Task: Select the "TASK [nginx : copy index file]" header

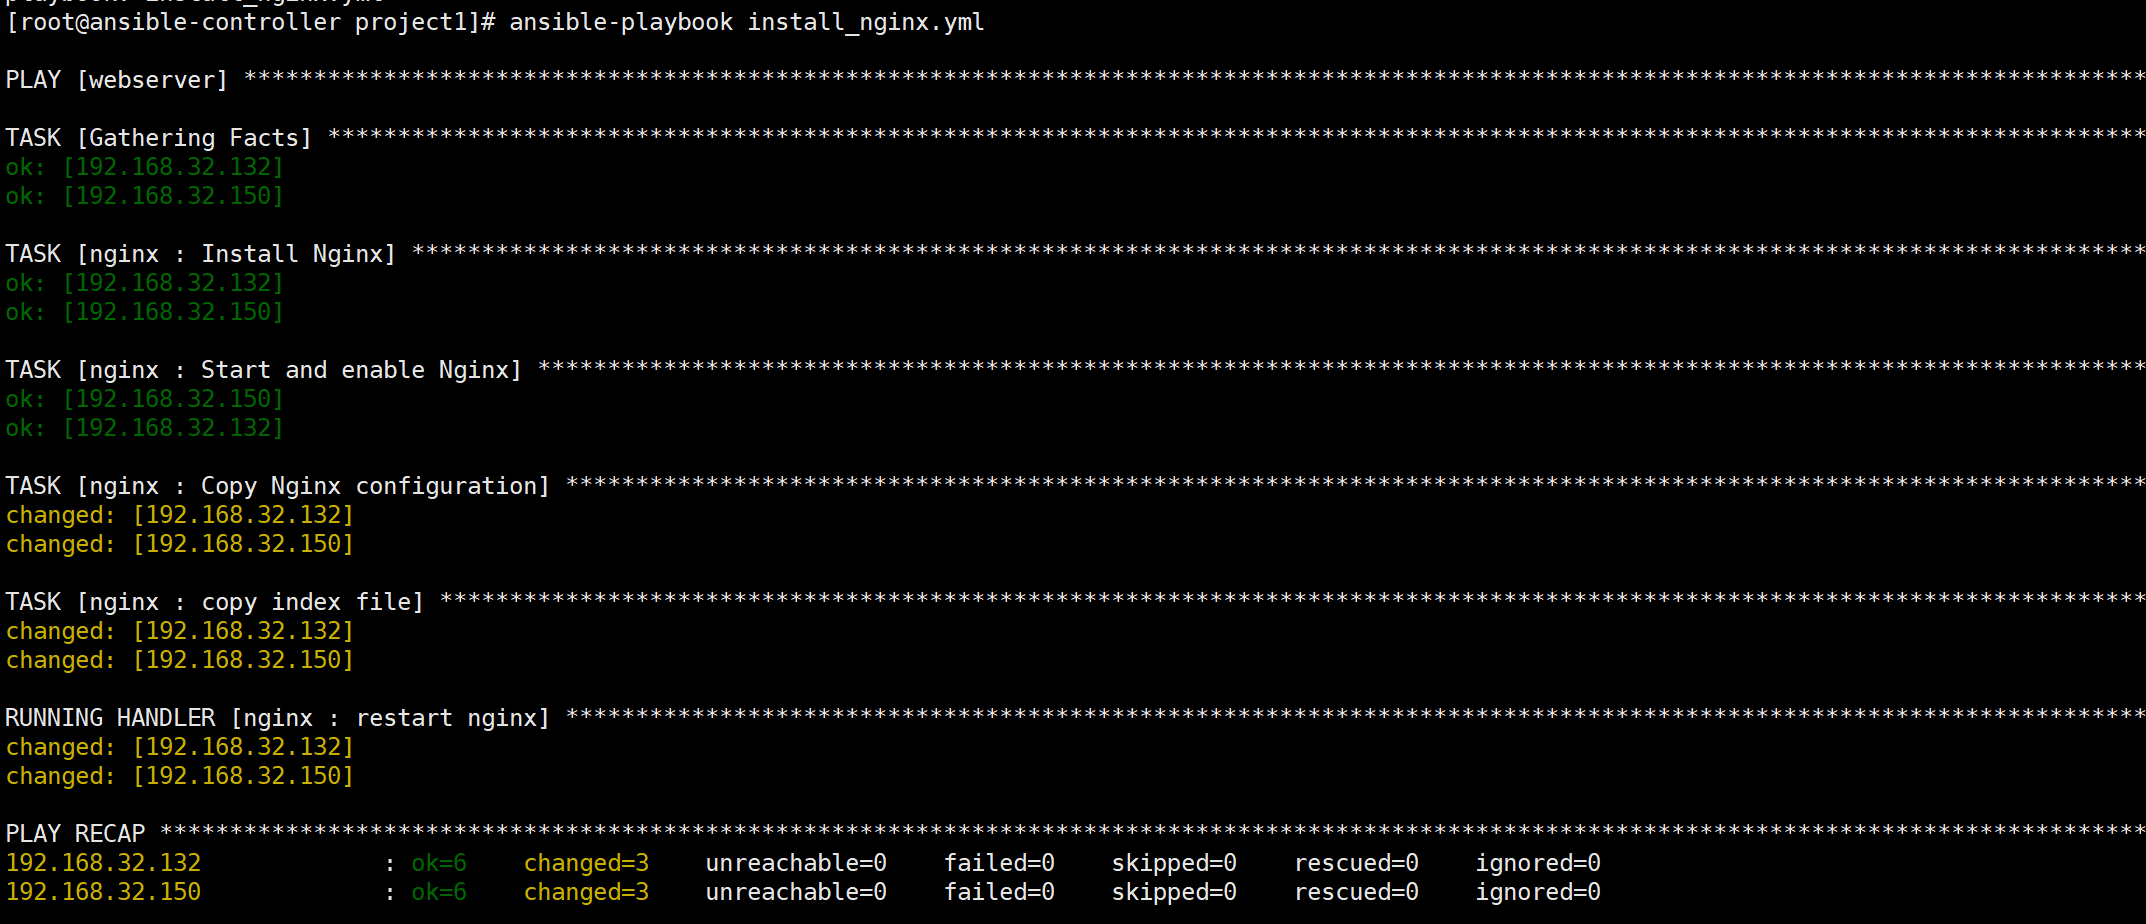Action: [215, 602]
